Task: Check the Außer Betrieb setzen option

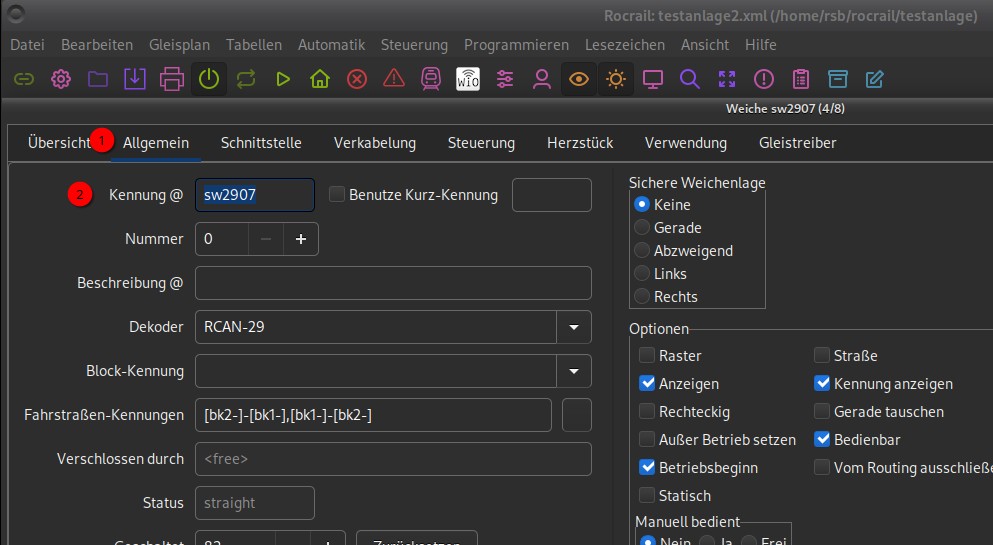Action: point(647,439)
